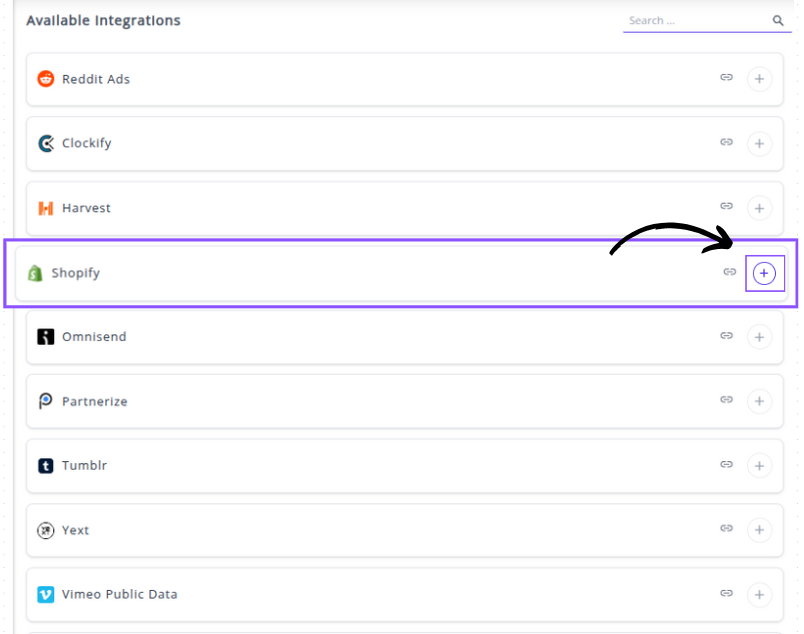The image size is (804, 634).
Task: Open the Clockify integration entry
Action: tap(86, 143)
